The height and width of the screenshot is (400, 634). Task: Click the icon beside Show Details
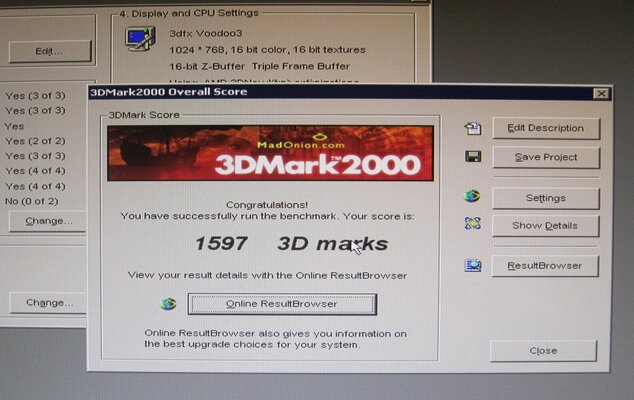(x=473, y=224)
